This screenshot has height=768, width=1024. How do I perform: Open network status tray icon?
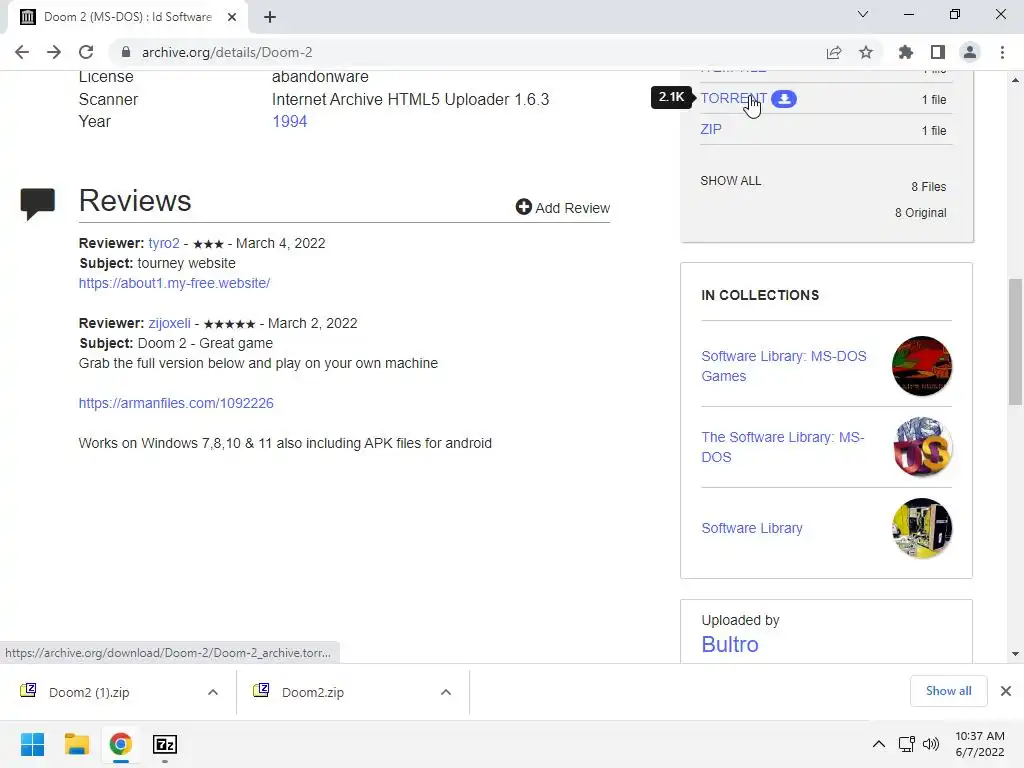[x=906, y=744]
